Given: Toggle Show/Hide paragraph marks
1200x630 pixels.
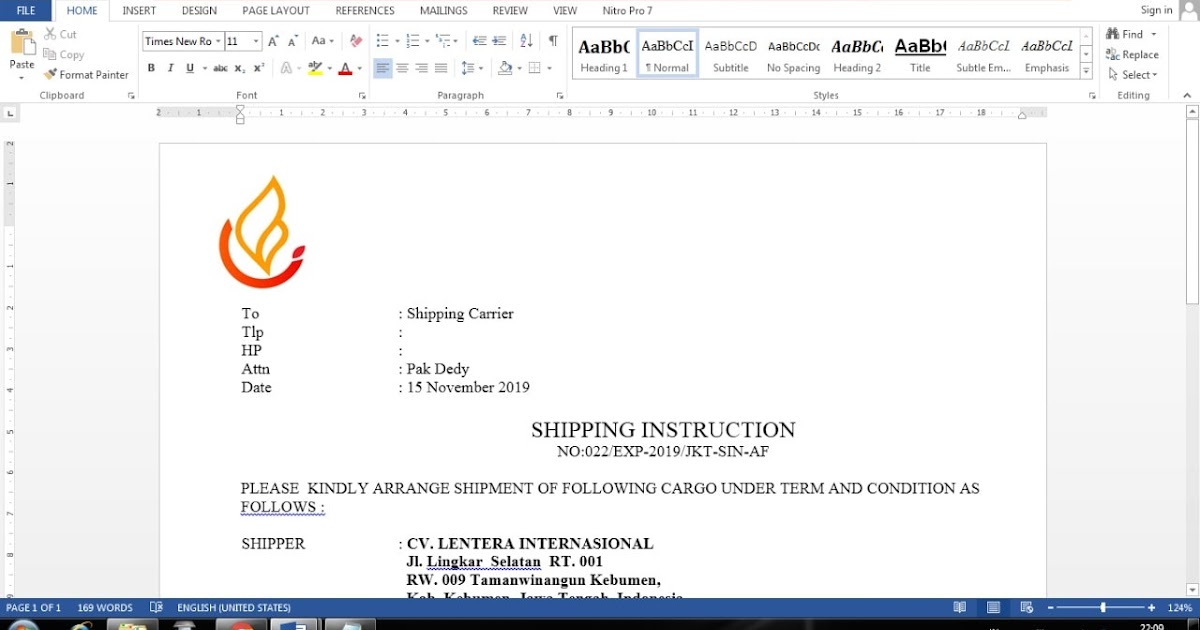Looking at the screenshot, I should click(552, 40).
